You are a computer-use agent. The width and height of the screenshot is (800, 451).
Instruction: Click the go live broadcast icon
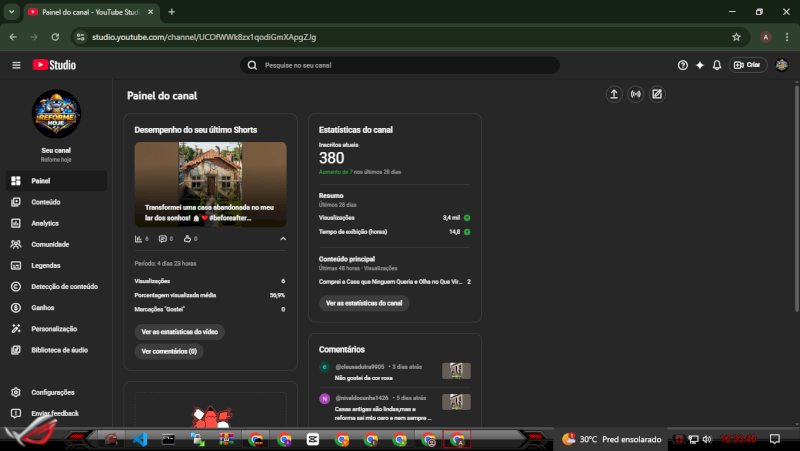click(635, 95)
